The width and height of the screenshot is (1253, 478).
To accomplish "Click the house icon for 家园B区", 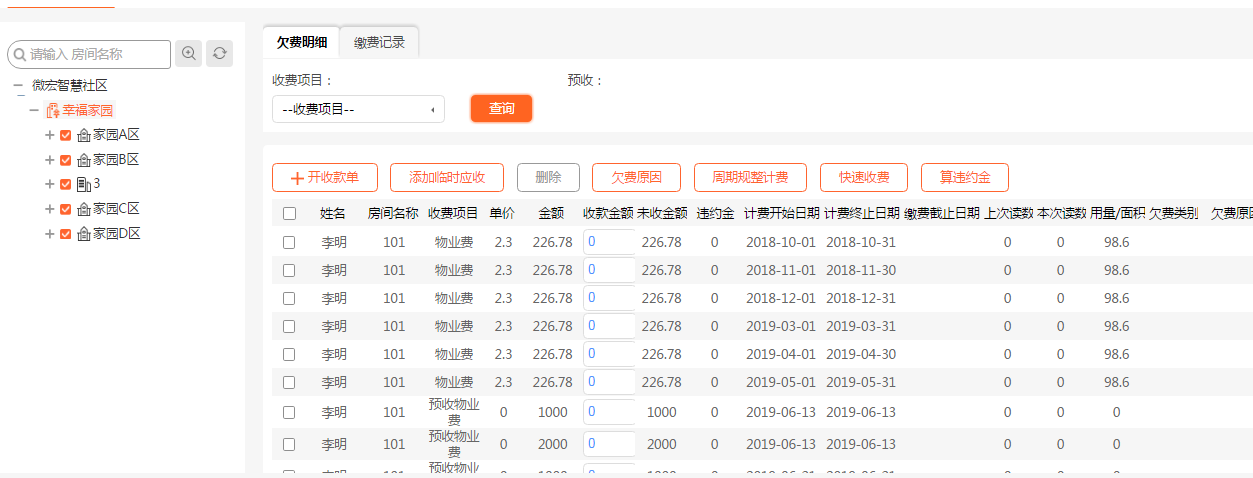I will 84,160.
